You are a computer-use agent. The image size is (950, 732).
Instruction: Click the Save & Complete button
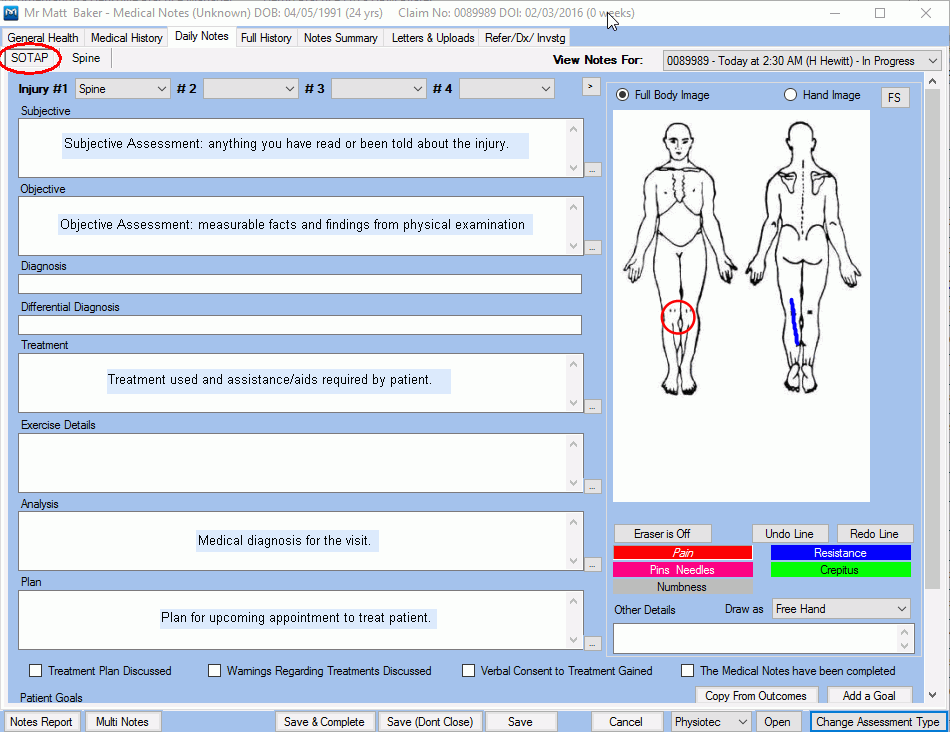tap(324, 722)
